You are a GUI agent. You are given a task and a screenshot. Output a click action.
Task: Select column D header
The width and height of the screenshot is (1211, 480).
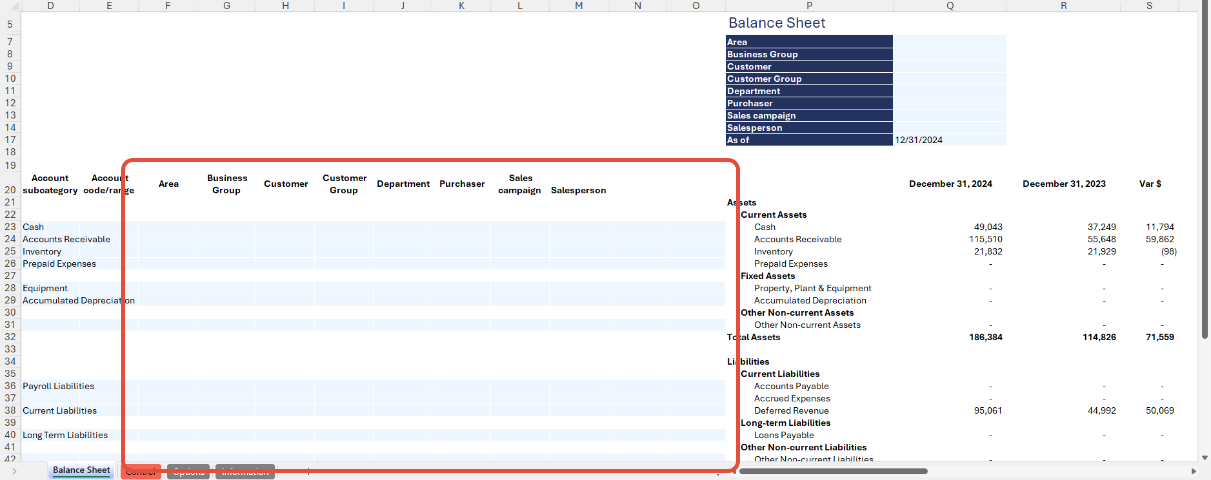pyautogui.click(x=50, y=6)
